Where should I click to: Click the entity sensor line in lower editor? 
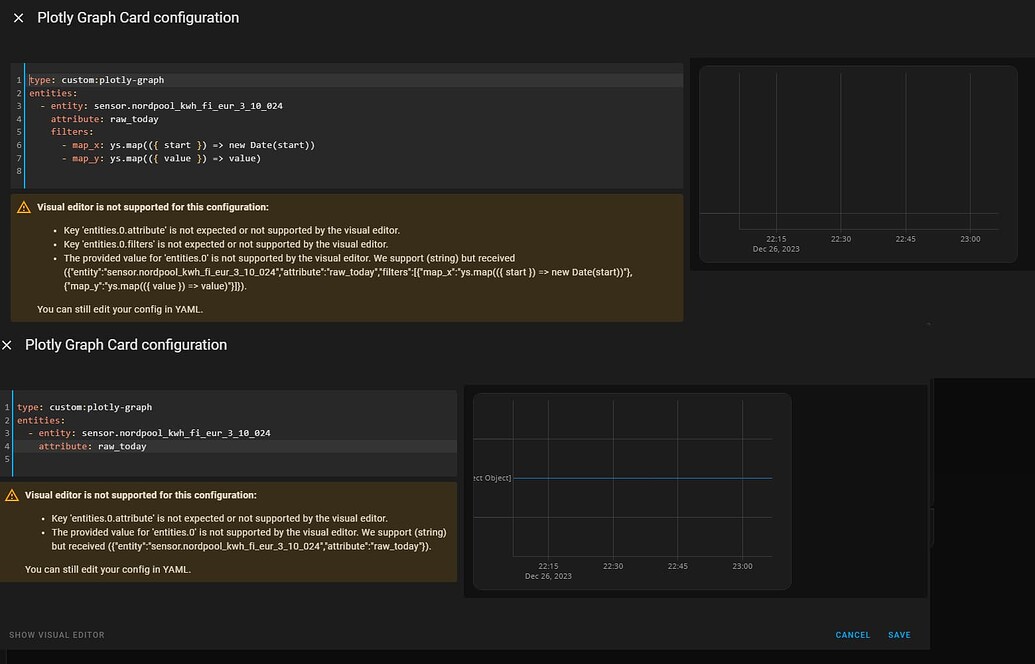(149, 433)
